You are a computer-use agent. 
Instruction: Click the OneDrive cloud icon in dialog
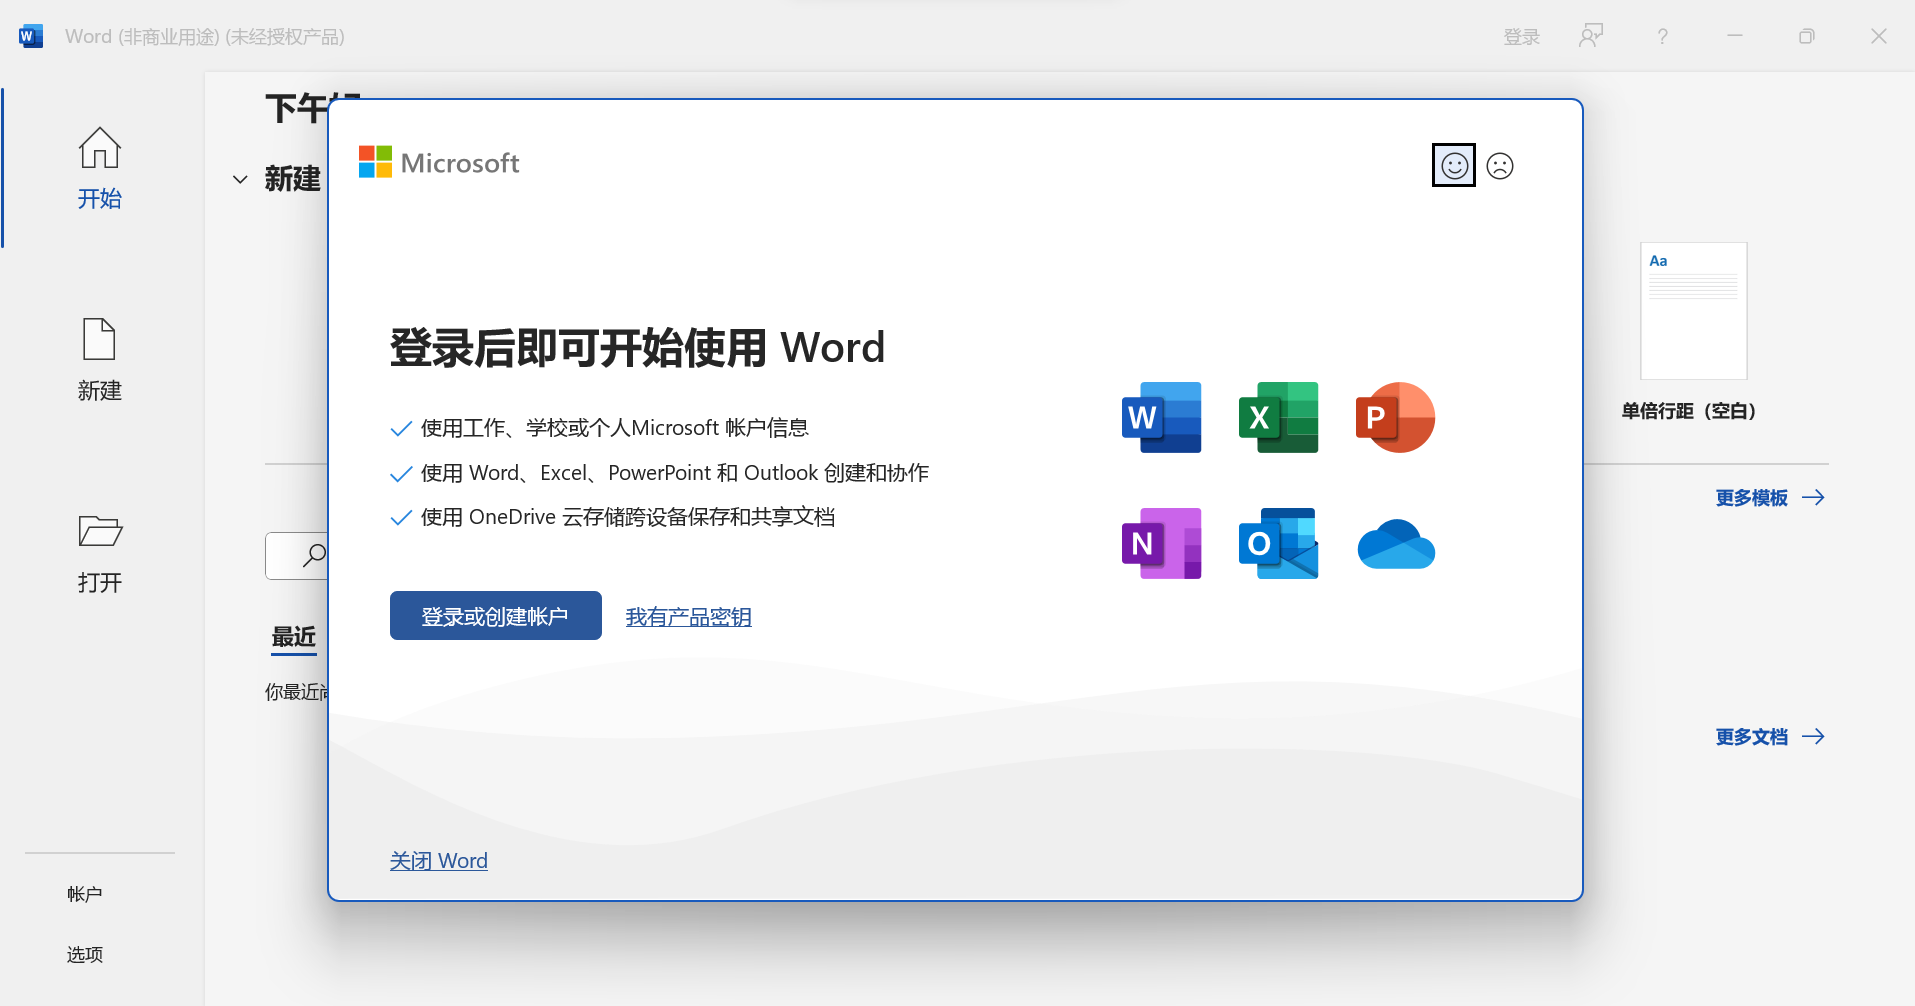(x=1396, y=544)
